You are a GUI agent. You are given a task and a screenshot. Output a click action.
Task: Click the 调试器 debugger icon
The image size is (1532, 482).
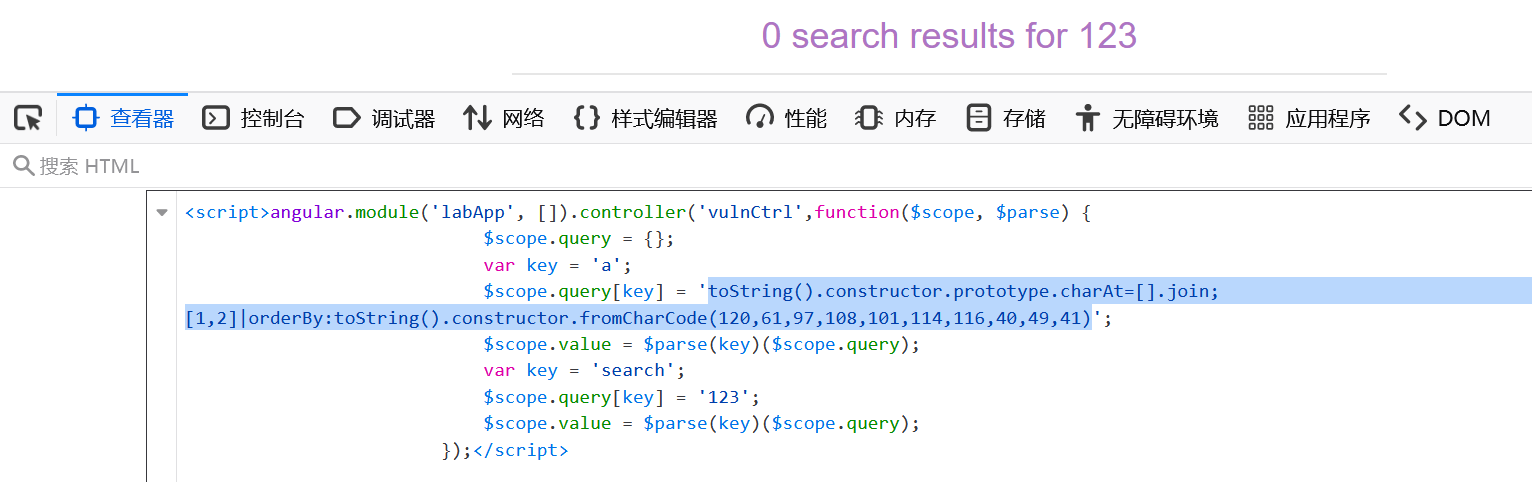(x=346, y=119)
